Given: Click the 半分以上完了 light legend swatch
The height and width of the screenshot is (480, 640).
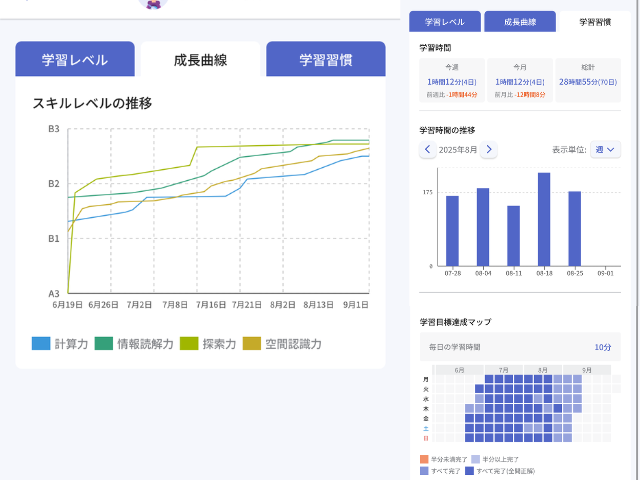Looking at the screenshot, I should [476, 459].
